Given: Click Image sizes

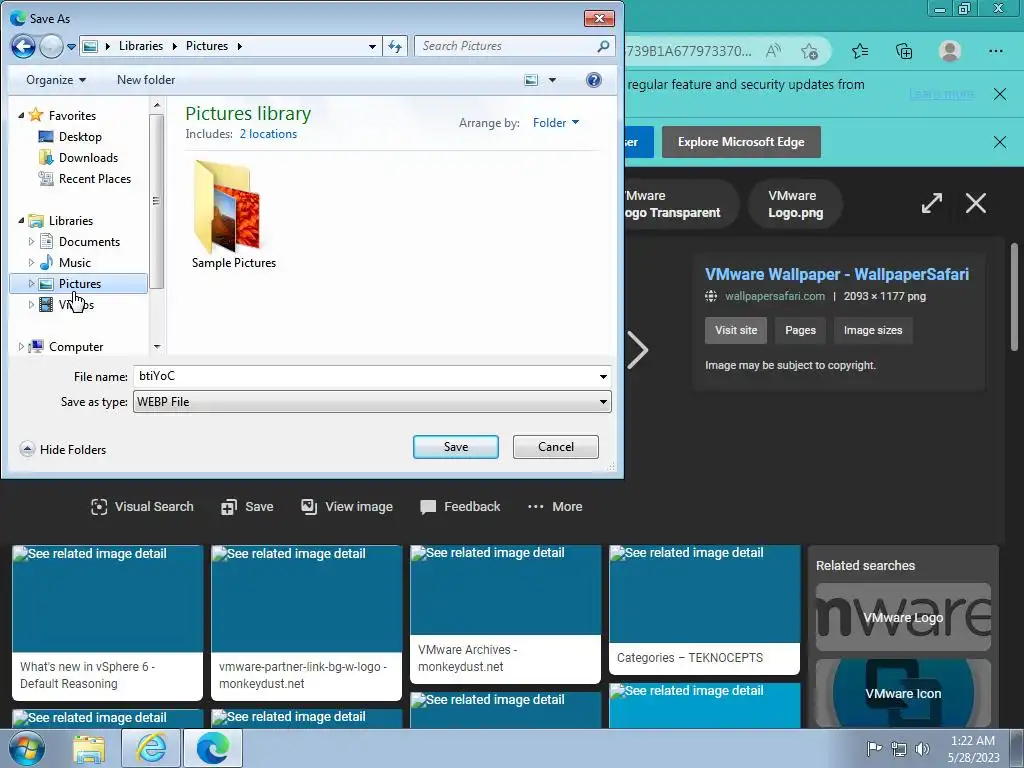Looking at the screenshot, I should (x=872, y=330).
